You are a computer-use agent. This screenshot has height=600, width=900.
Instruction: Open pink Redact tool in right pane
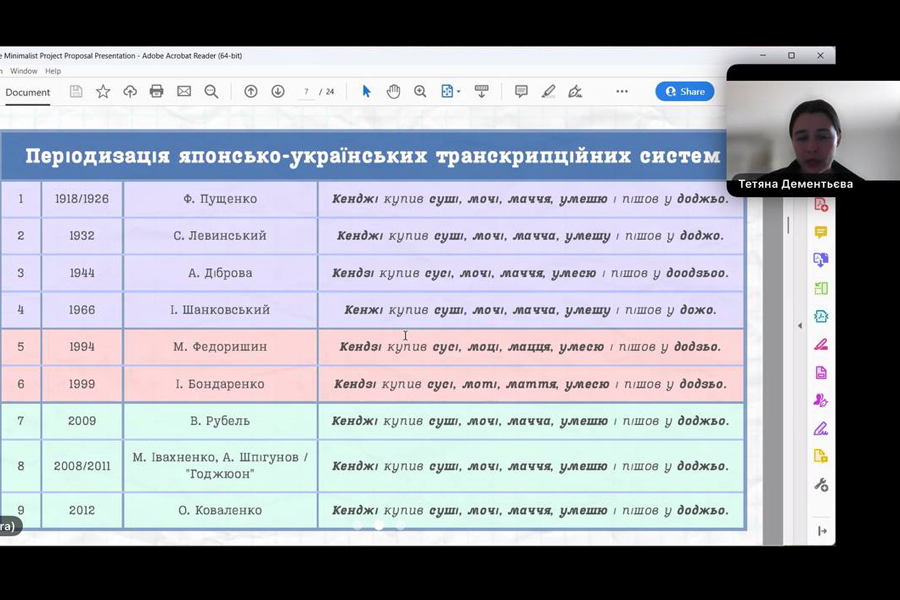pyautogui.click(x=821, y=344)
